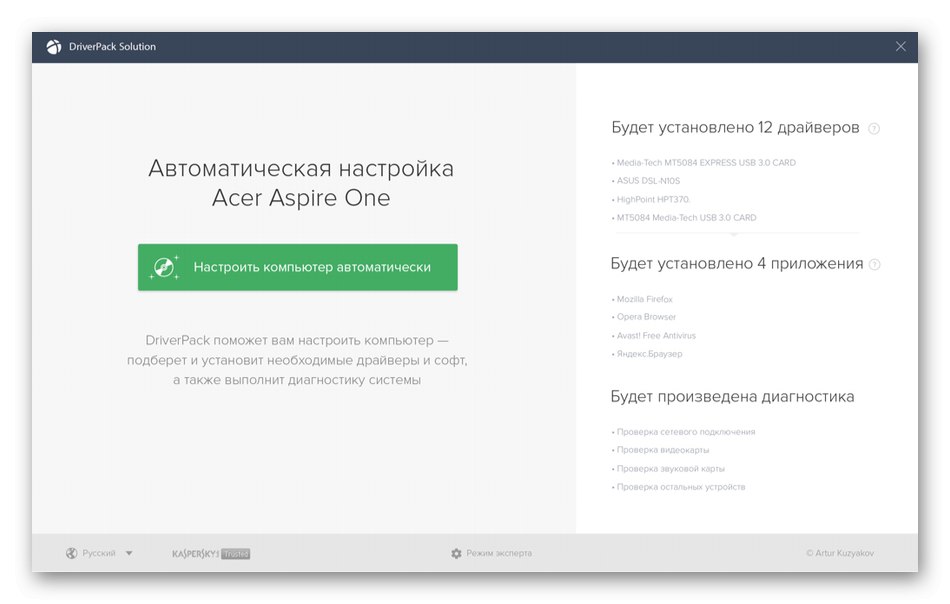Click the gear icon for expert mode
This screenshot has height=604, width=950.
456,553
